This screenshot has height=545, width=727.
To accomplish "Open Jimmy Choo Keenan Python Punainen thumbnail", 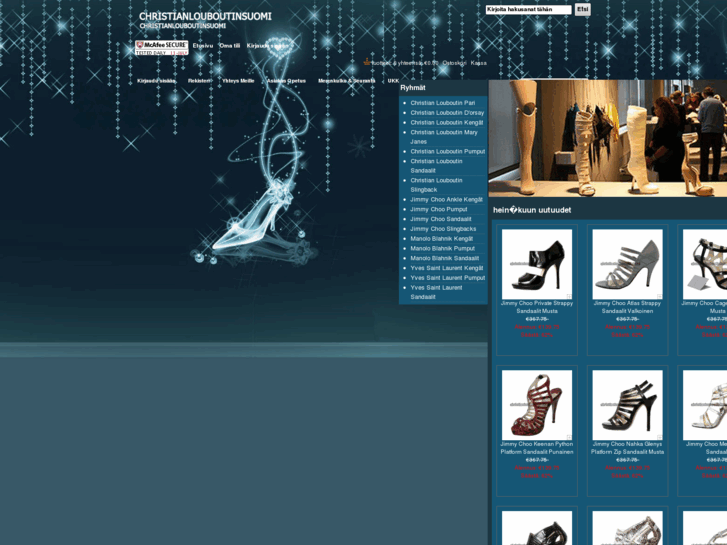I will pyautogui.click(x=537, y=405).
